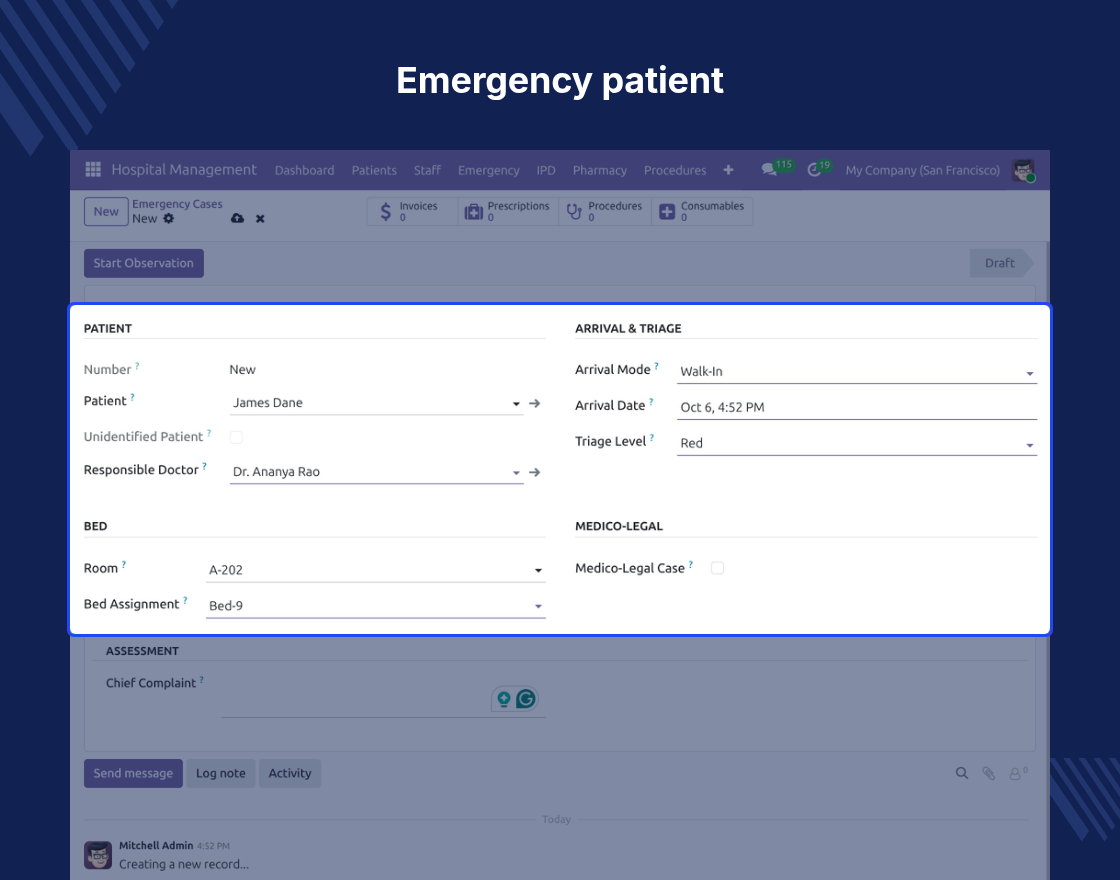Open the IPD menu
The width and height of the screenshot is (1120, 880).
(546, 170)
